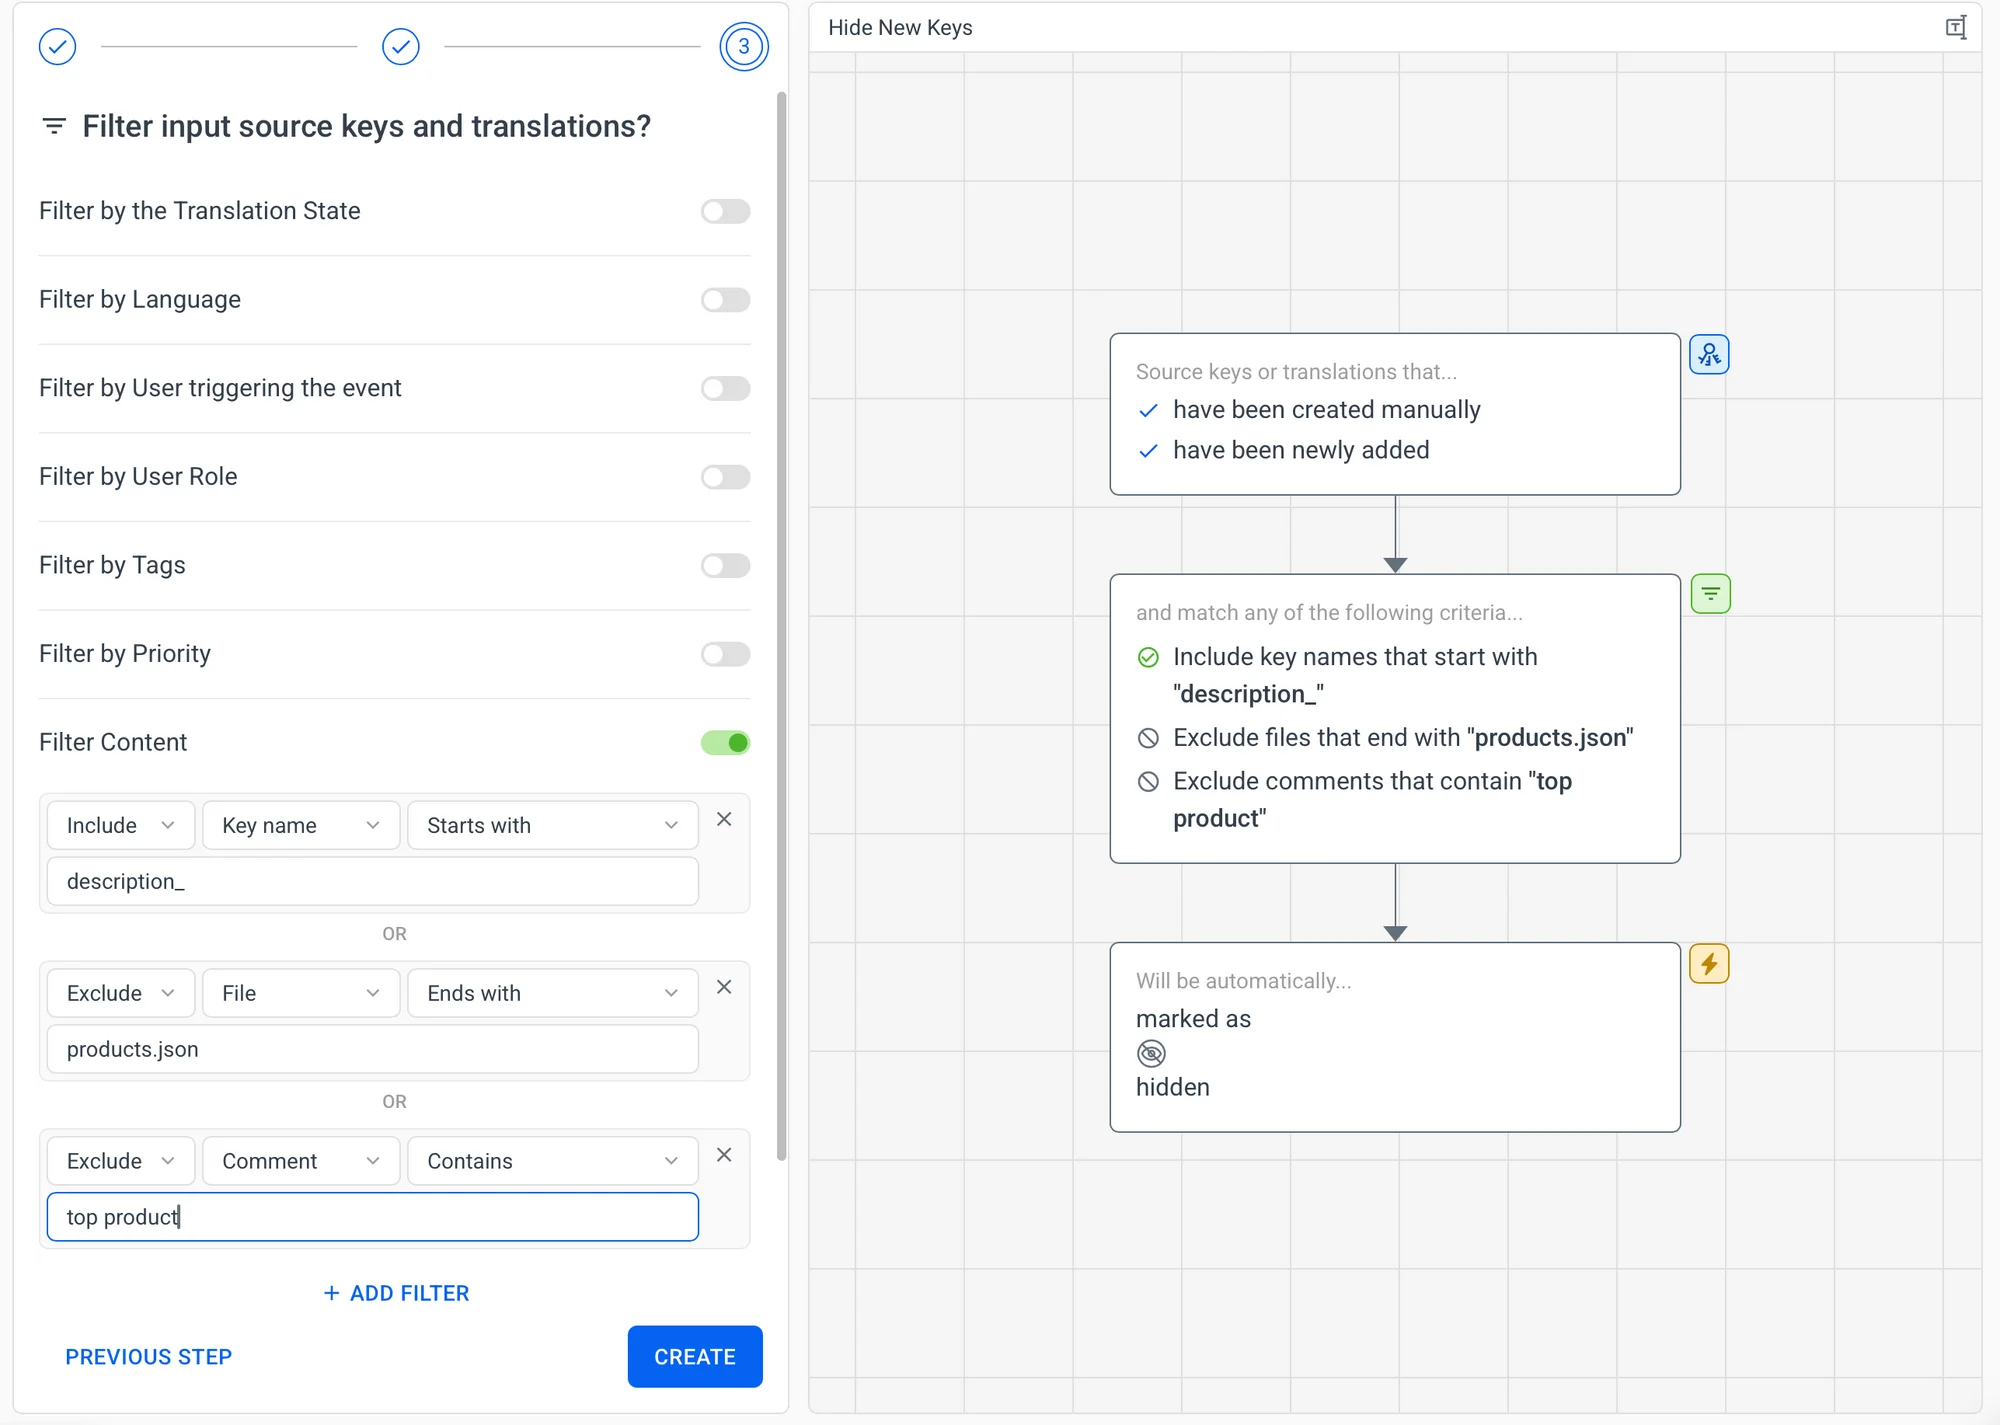Click the green filter icon beside criteria box
Viewport: 2000px width, 1425px height.
tap(1710, 594)
